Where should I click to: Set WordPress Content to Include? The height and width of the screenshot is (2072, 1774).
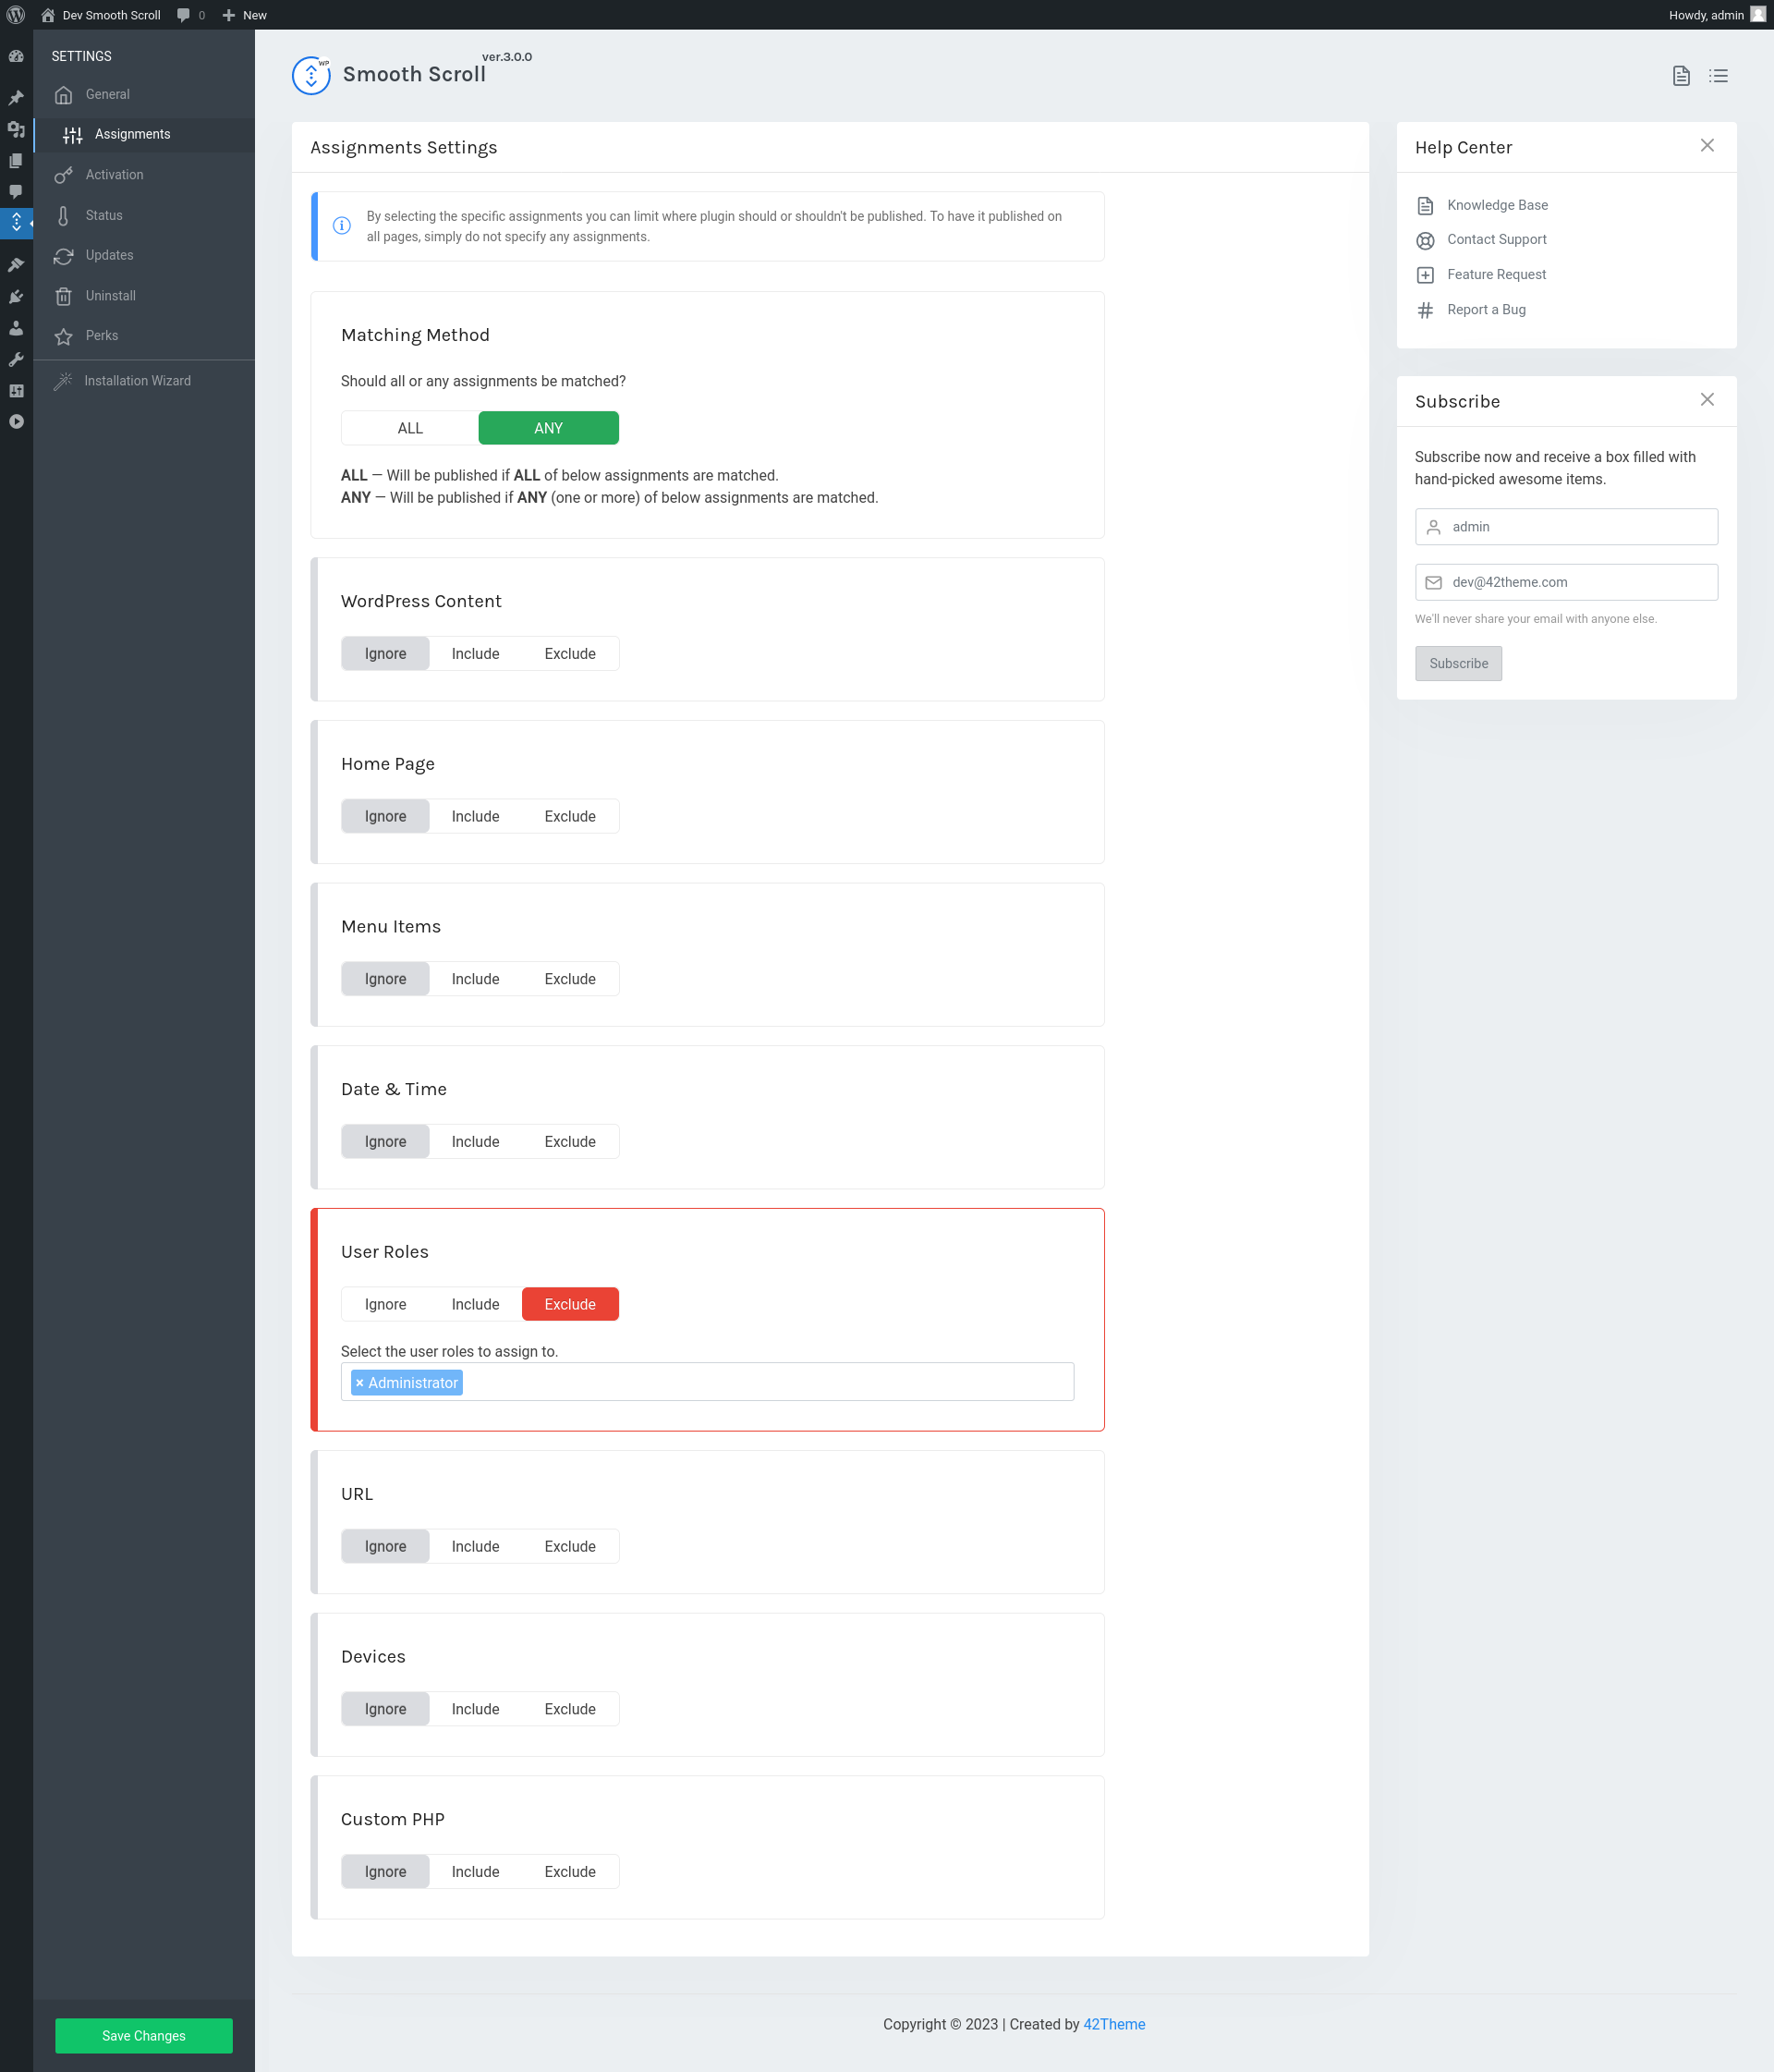475,654
